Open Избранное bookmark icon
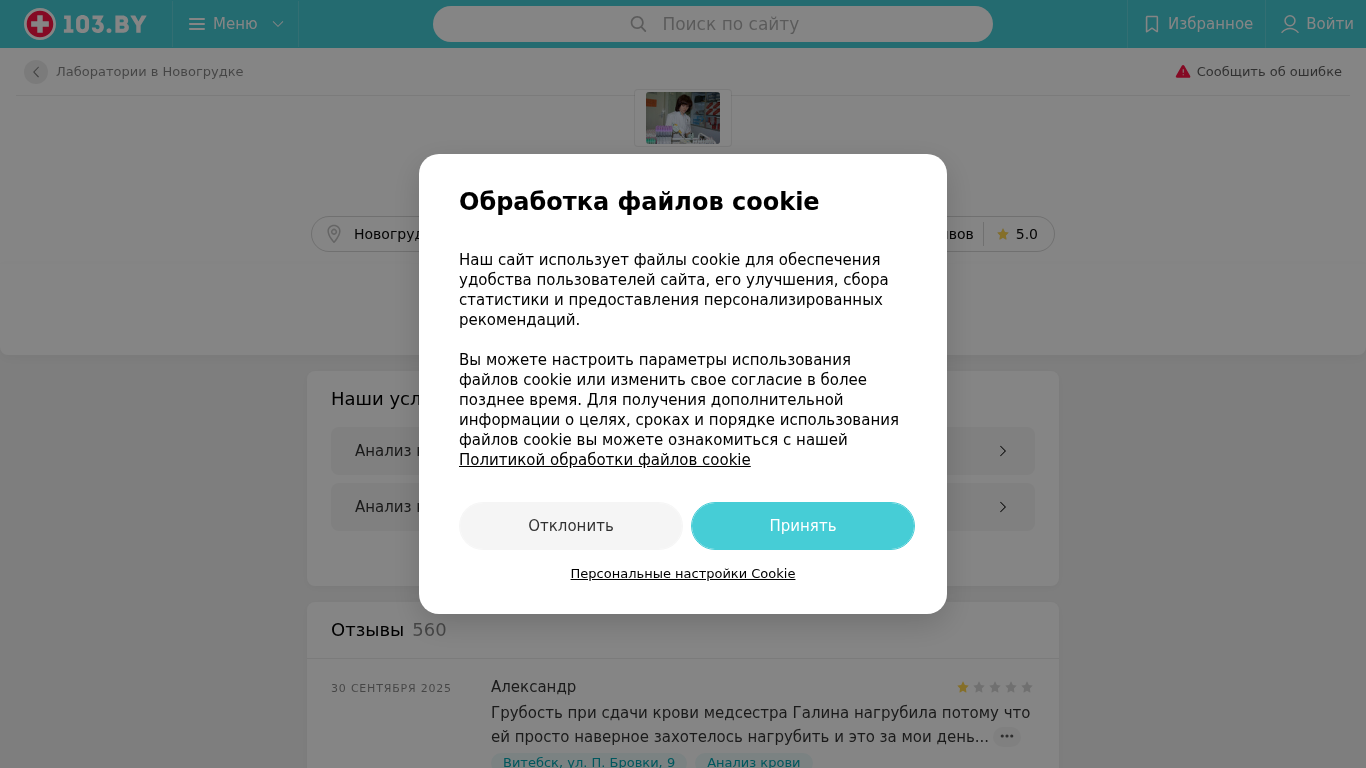The width and height of the screenshot is (1366, 768). click(x=1152, y=24)
